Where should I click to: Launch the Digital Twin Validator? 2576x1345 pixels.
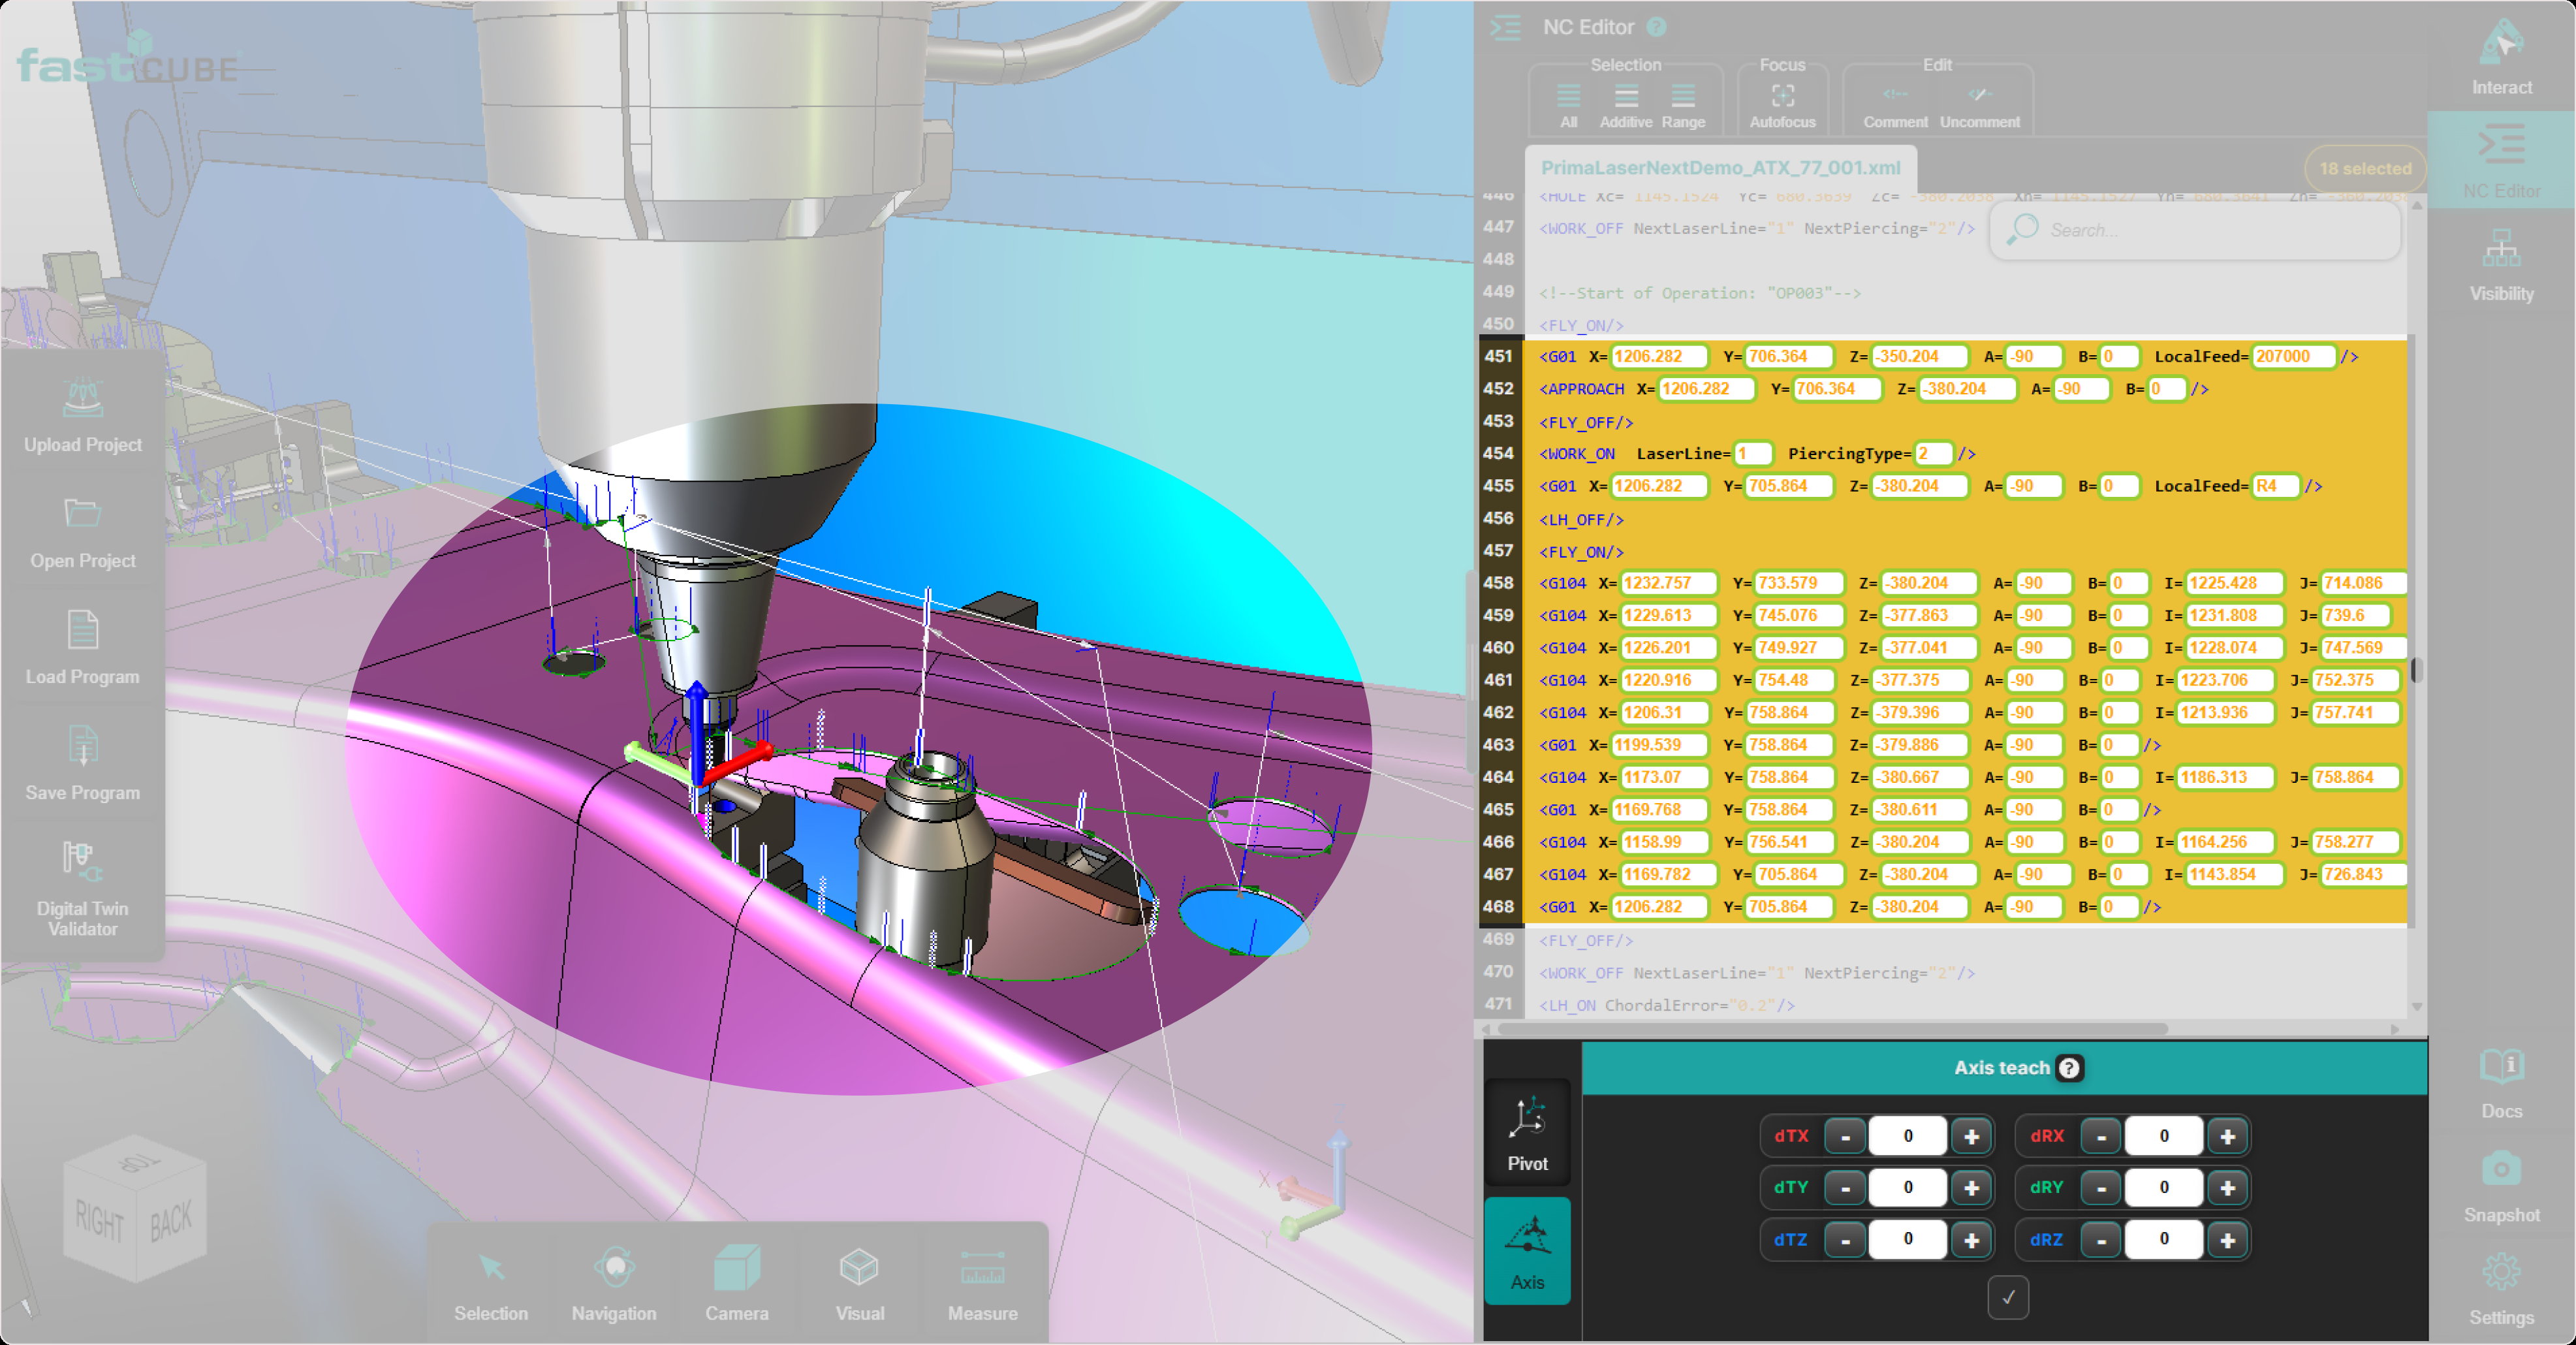(83, 888)
